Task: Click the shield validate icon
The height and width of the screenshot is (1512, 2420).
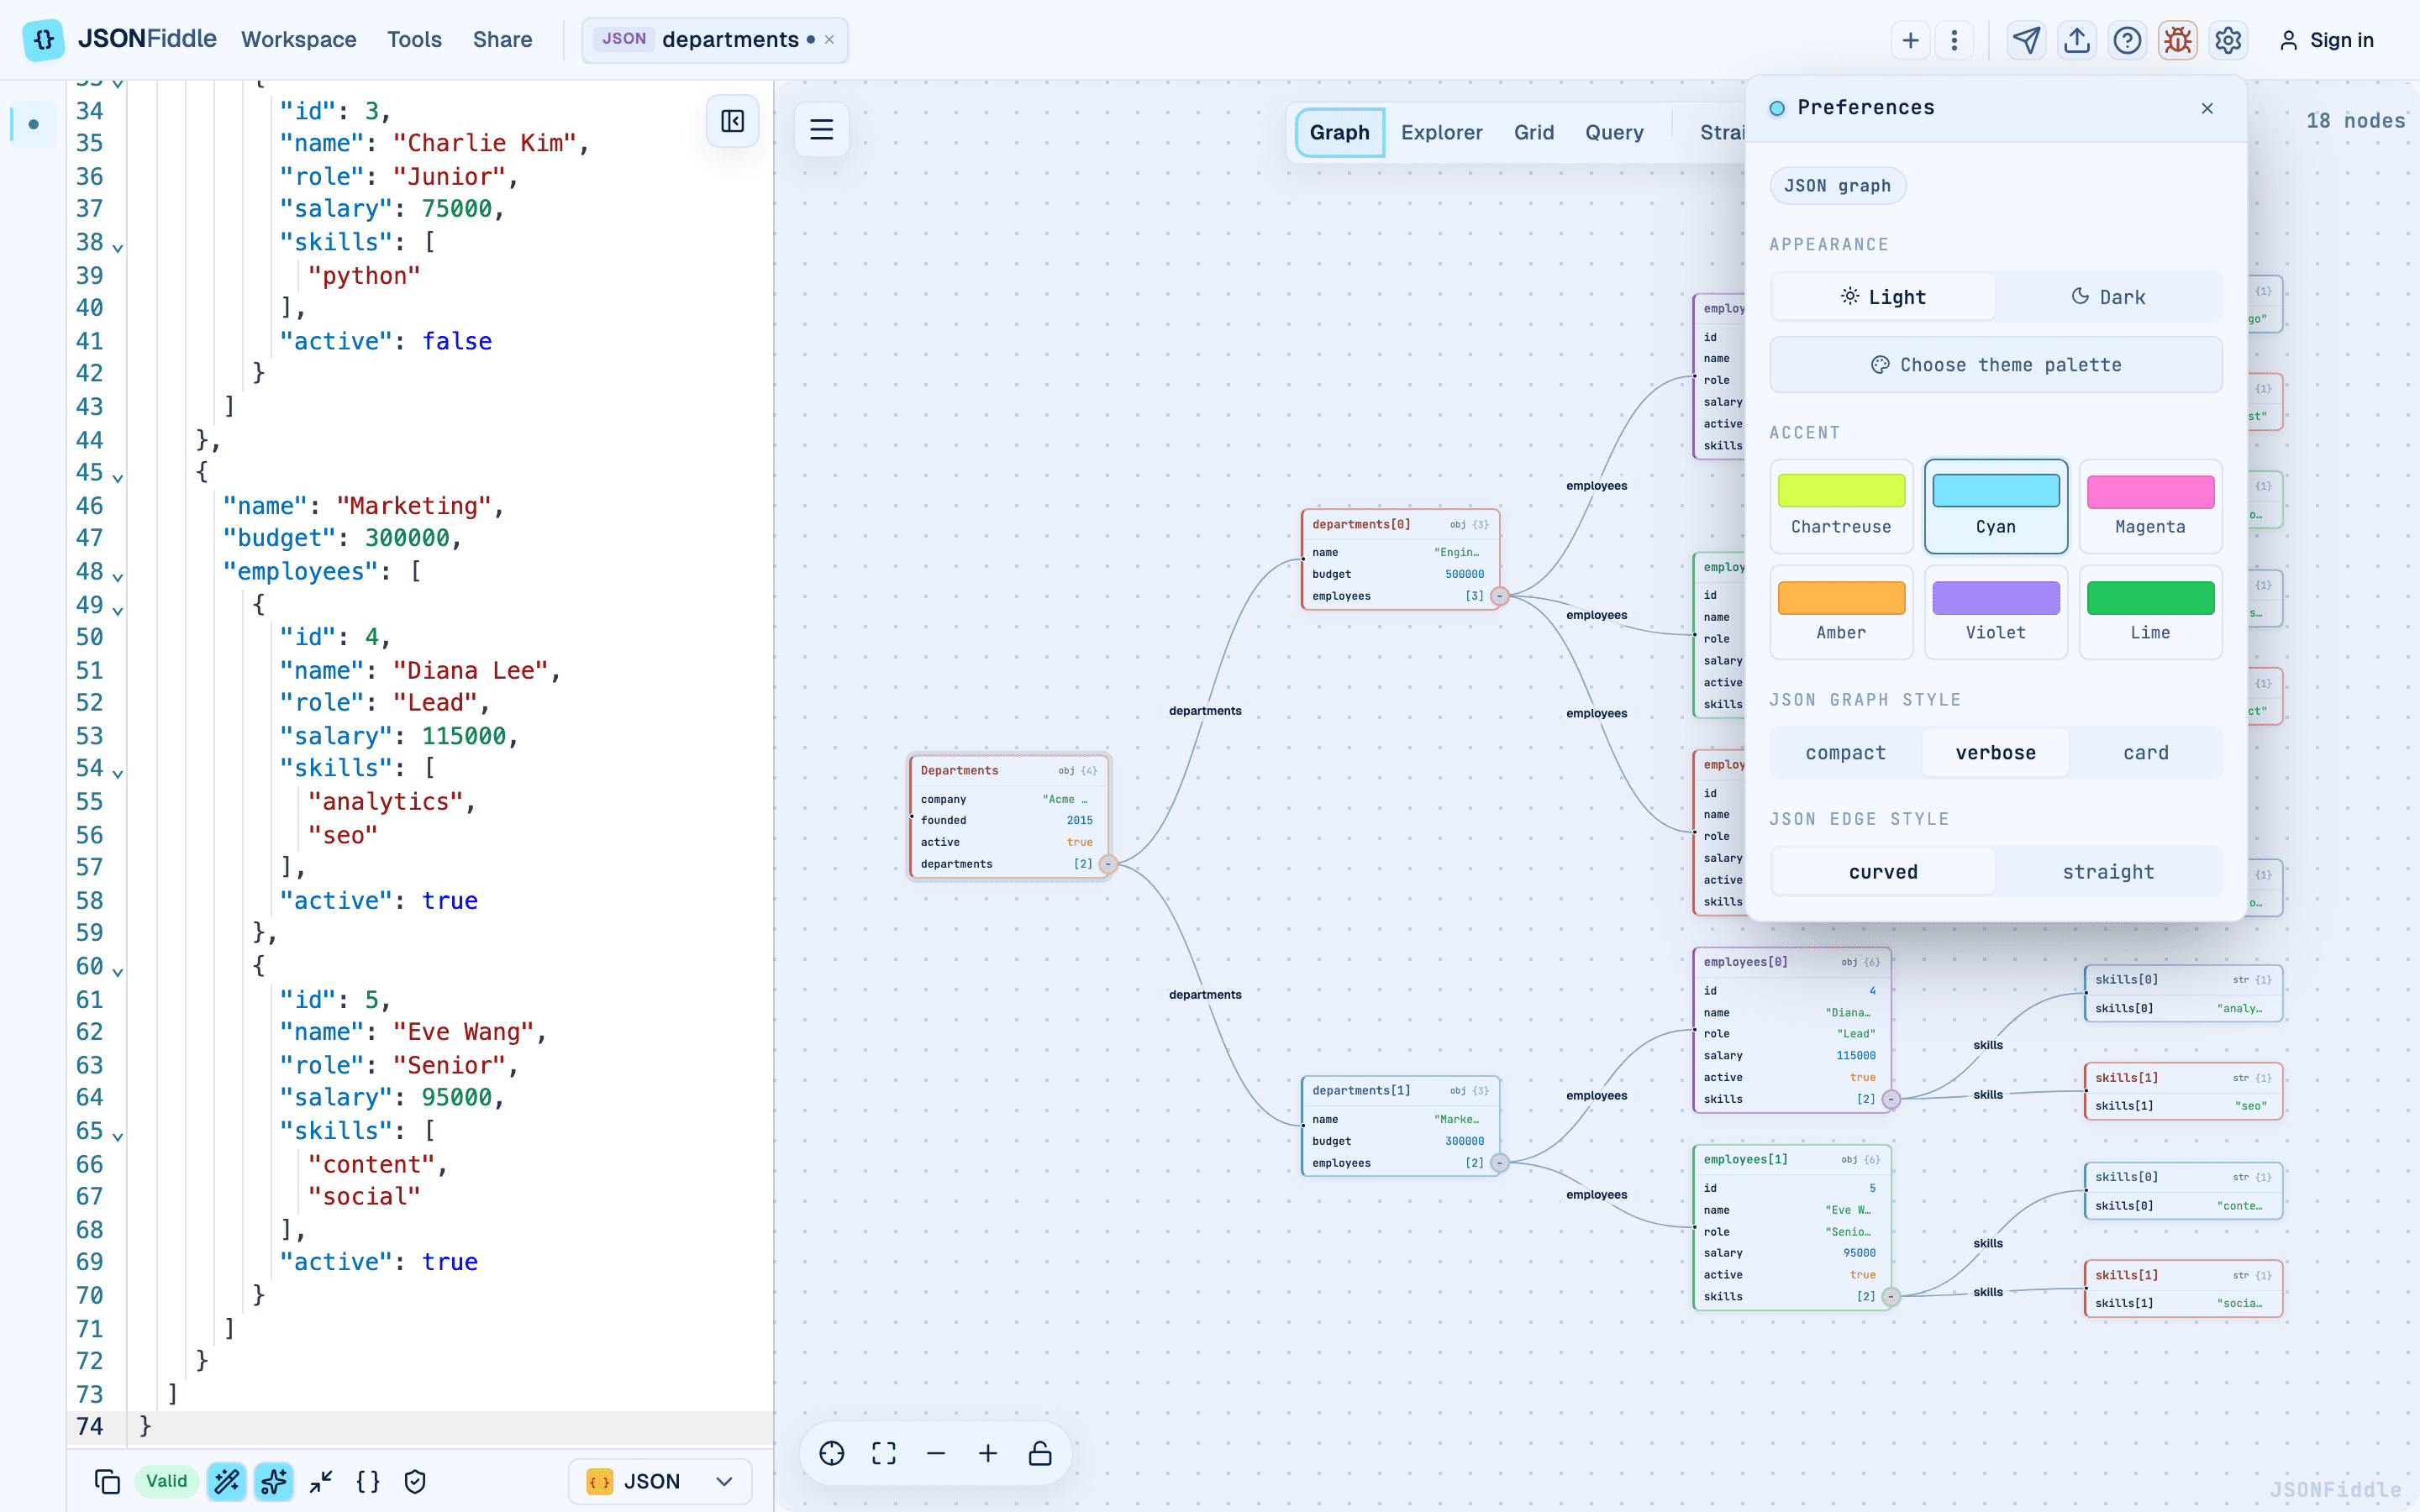Action: point(415,1481)
